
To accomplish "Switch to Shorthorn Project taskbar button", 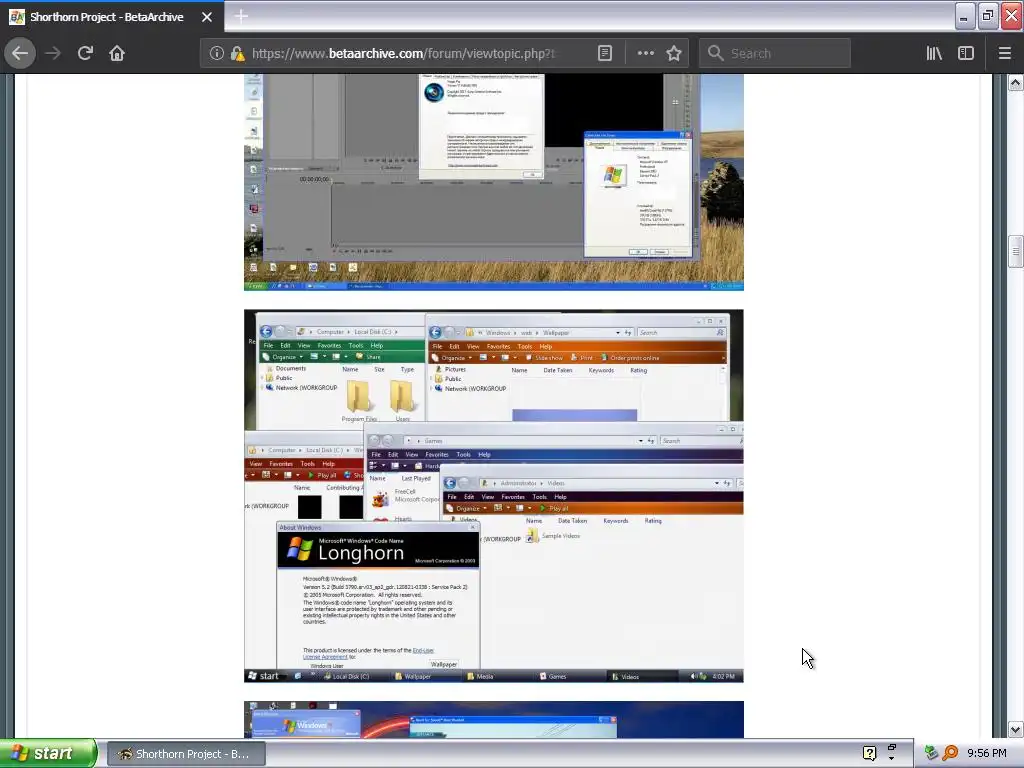I will point(186,754).
